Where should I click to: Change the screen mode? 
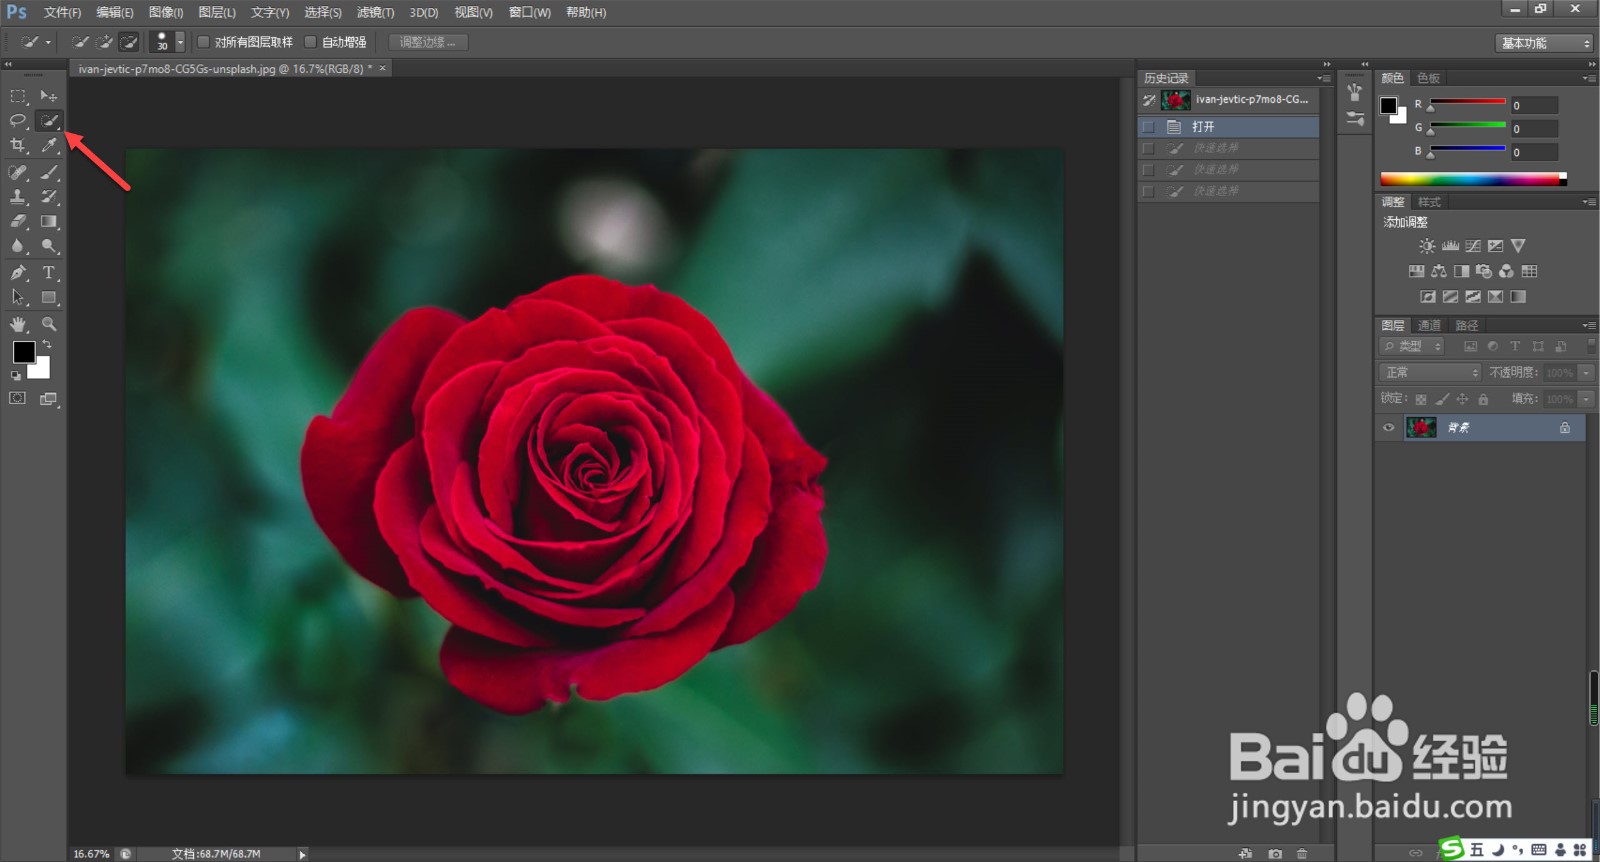coord(48,398)
